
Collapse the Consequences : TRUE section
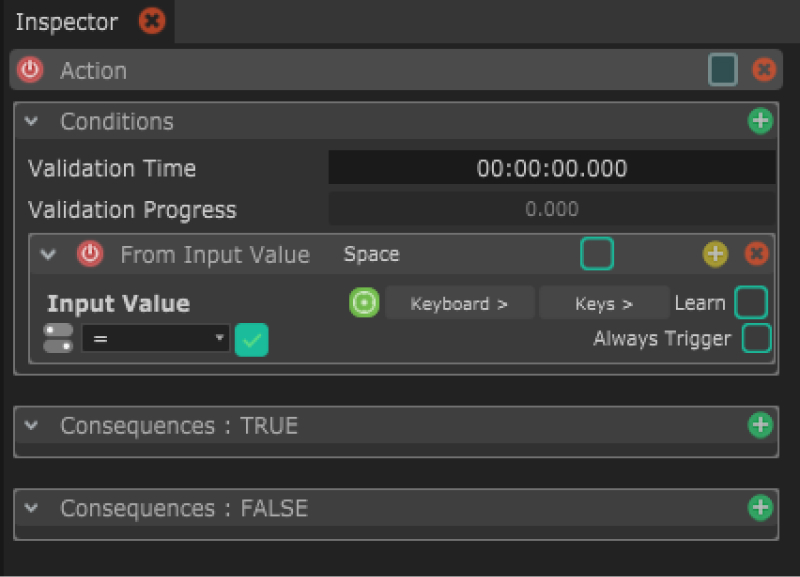coord(32,425)
